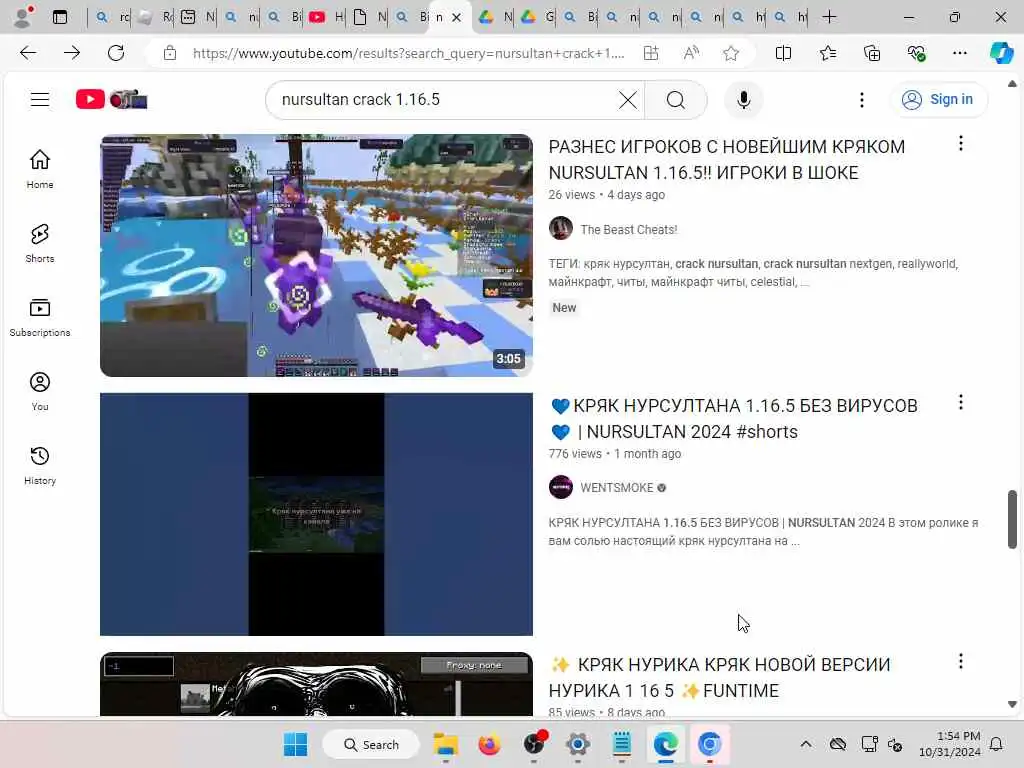
Task: Click the magnifier search button
Action: [x=676, y=100]
